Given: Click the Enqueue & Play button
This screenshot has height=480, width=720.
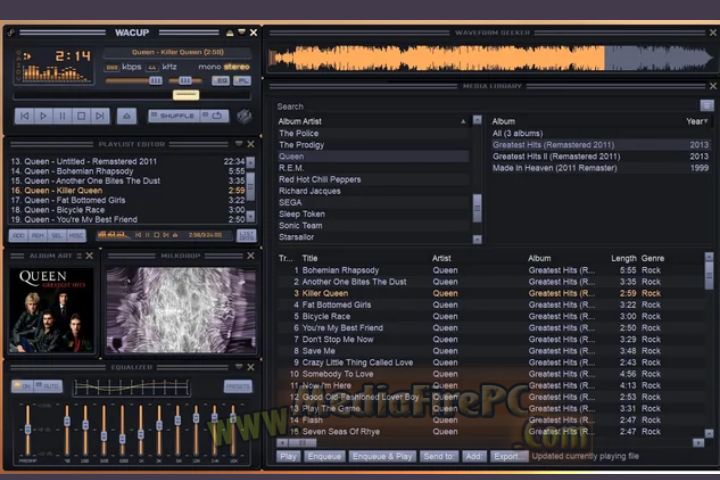Looking at the screenshot, I should click(382, 456).
